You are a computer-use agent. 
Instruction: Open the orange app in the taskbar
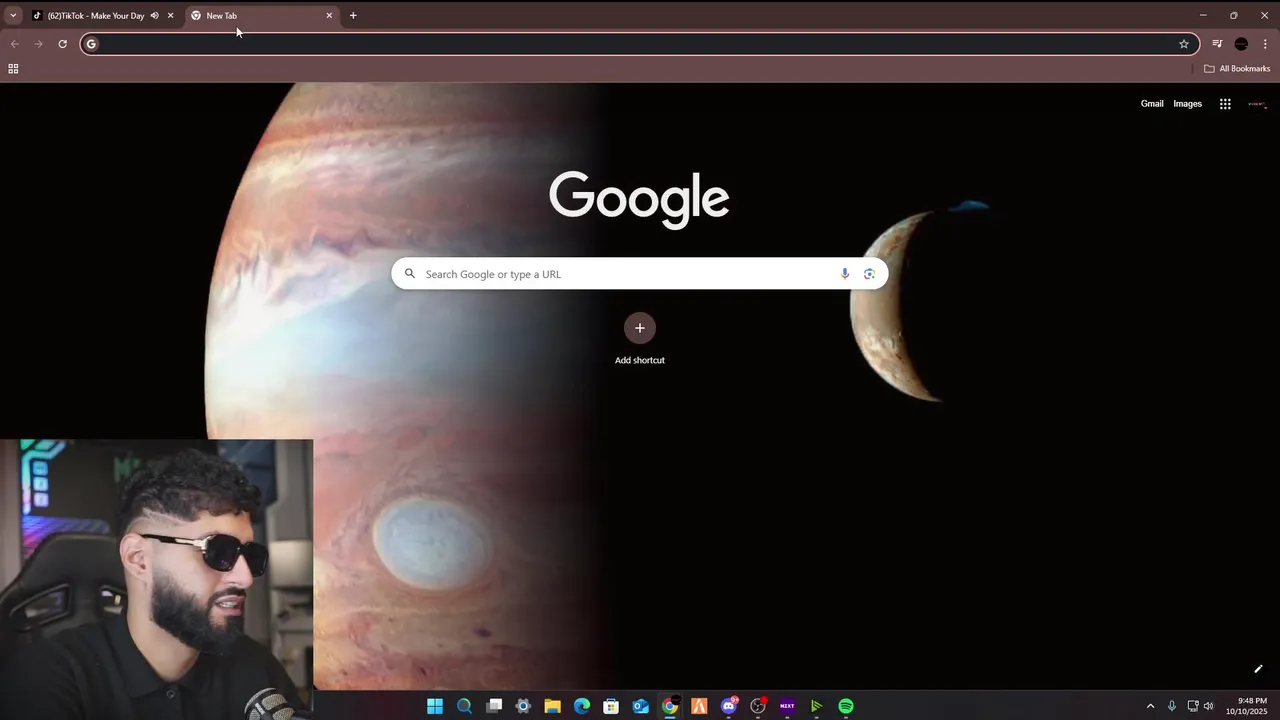pyautogui.click(x=699, y=706)
